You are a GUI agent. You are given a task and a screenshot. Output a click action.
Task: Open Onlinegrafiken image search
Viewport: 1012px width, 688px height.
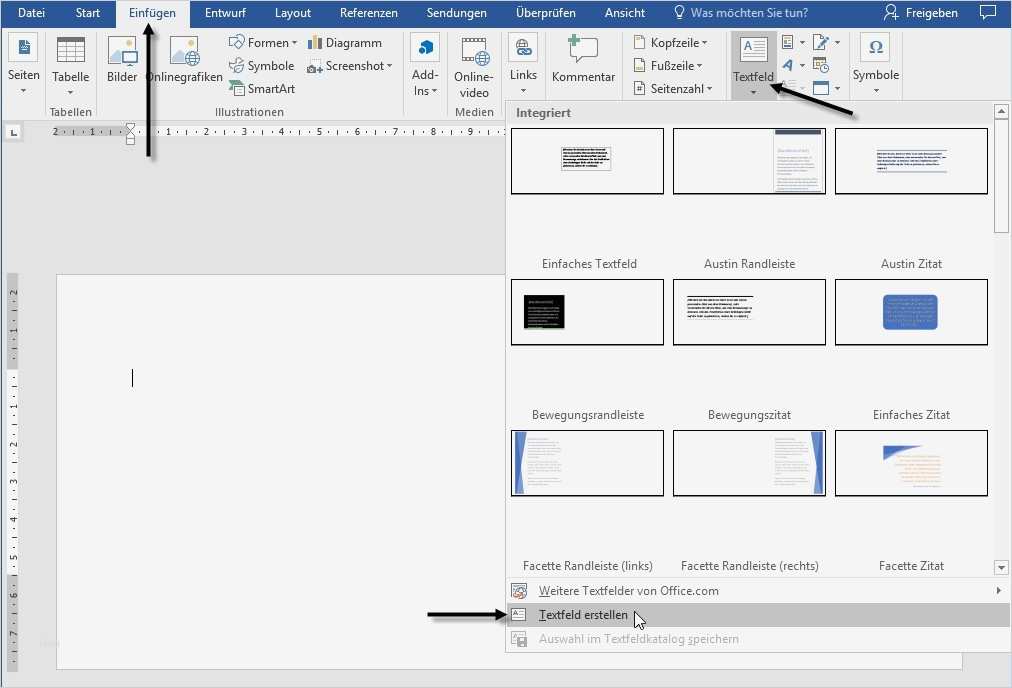click(x=184, y=52)
